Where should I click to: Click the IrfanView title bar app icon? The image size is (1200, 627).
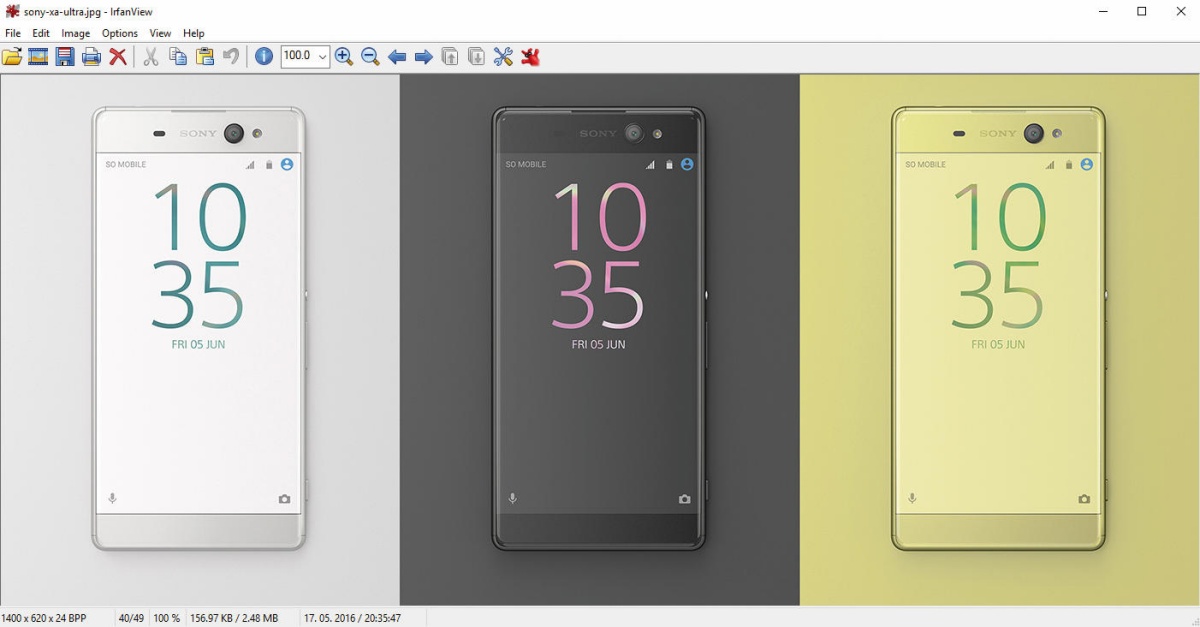(x=12, y=12)
